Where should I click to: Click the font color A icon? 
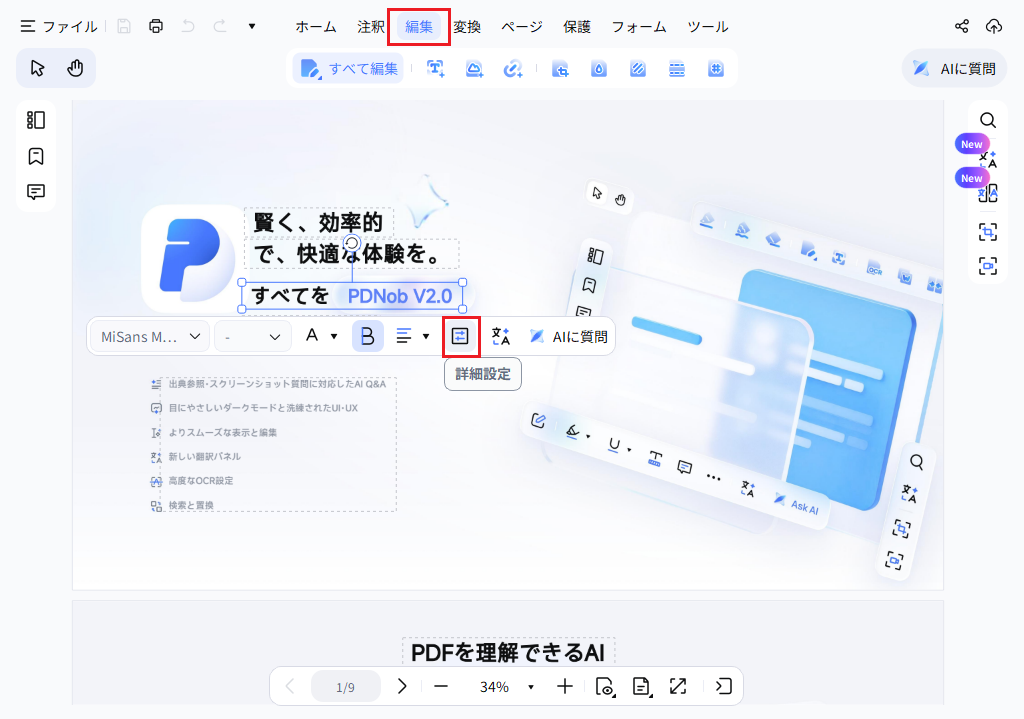coord(312,336)
